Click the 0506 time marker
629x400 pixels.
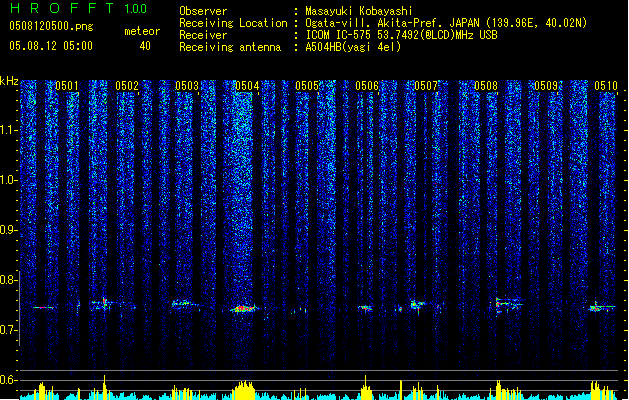coord(367,86)
